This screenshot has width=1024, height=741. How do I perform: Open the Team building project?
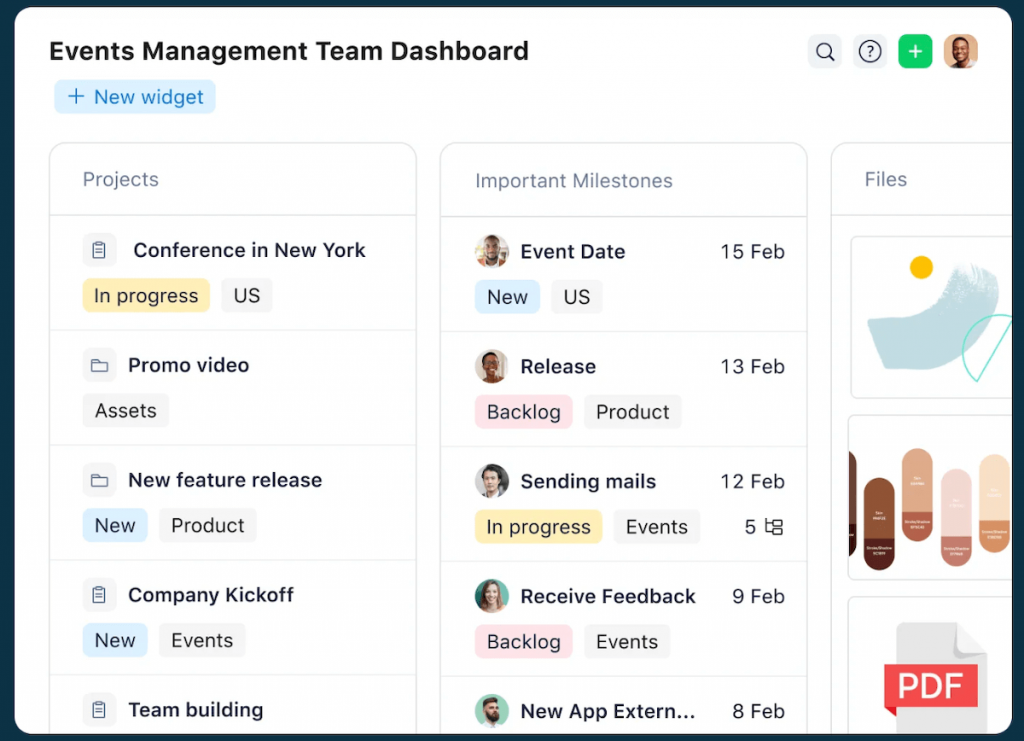pos(195,710)
